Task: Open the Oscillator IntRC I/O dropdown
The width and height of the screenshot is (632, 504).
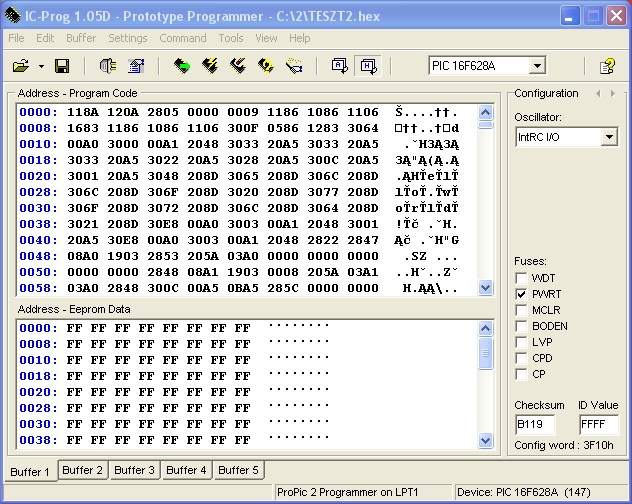Action: (609, 137)
